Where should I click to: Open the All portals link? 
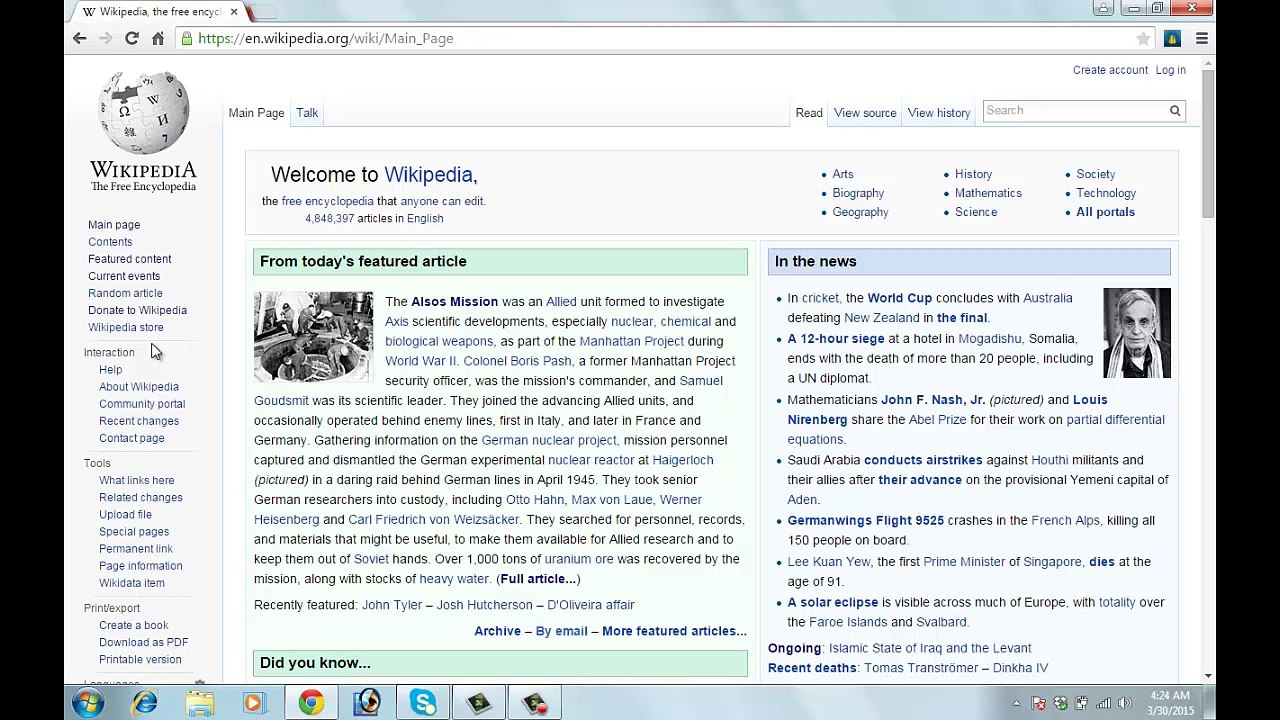(1105, 212)
